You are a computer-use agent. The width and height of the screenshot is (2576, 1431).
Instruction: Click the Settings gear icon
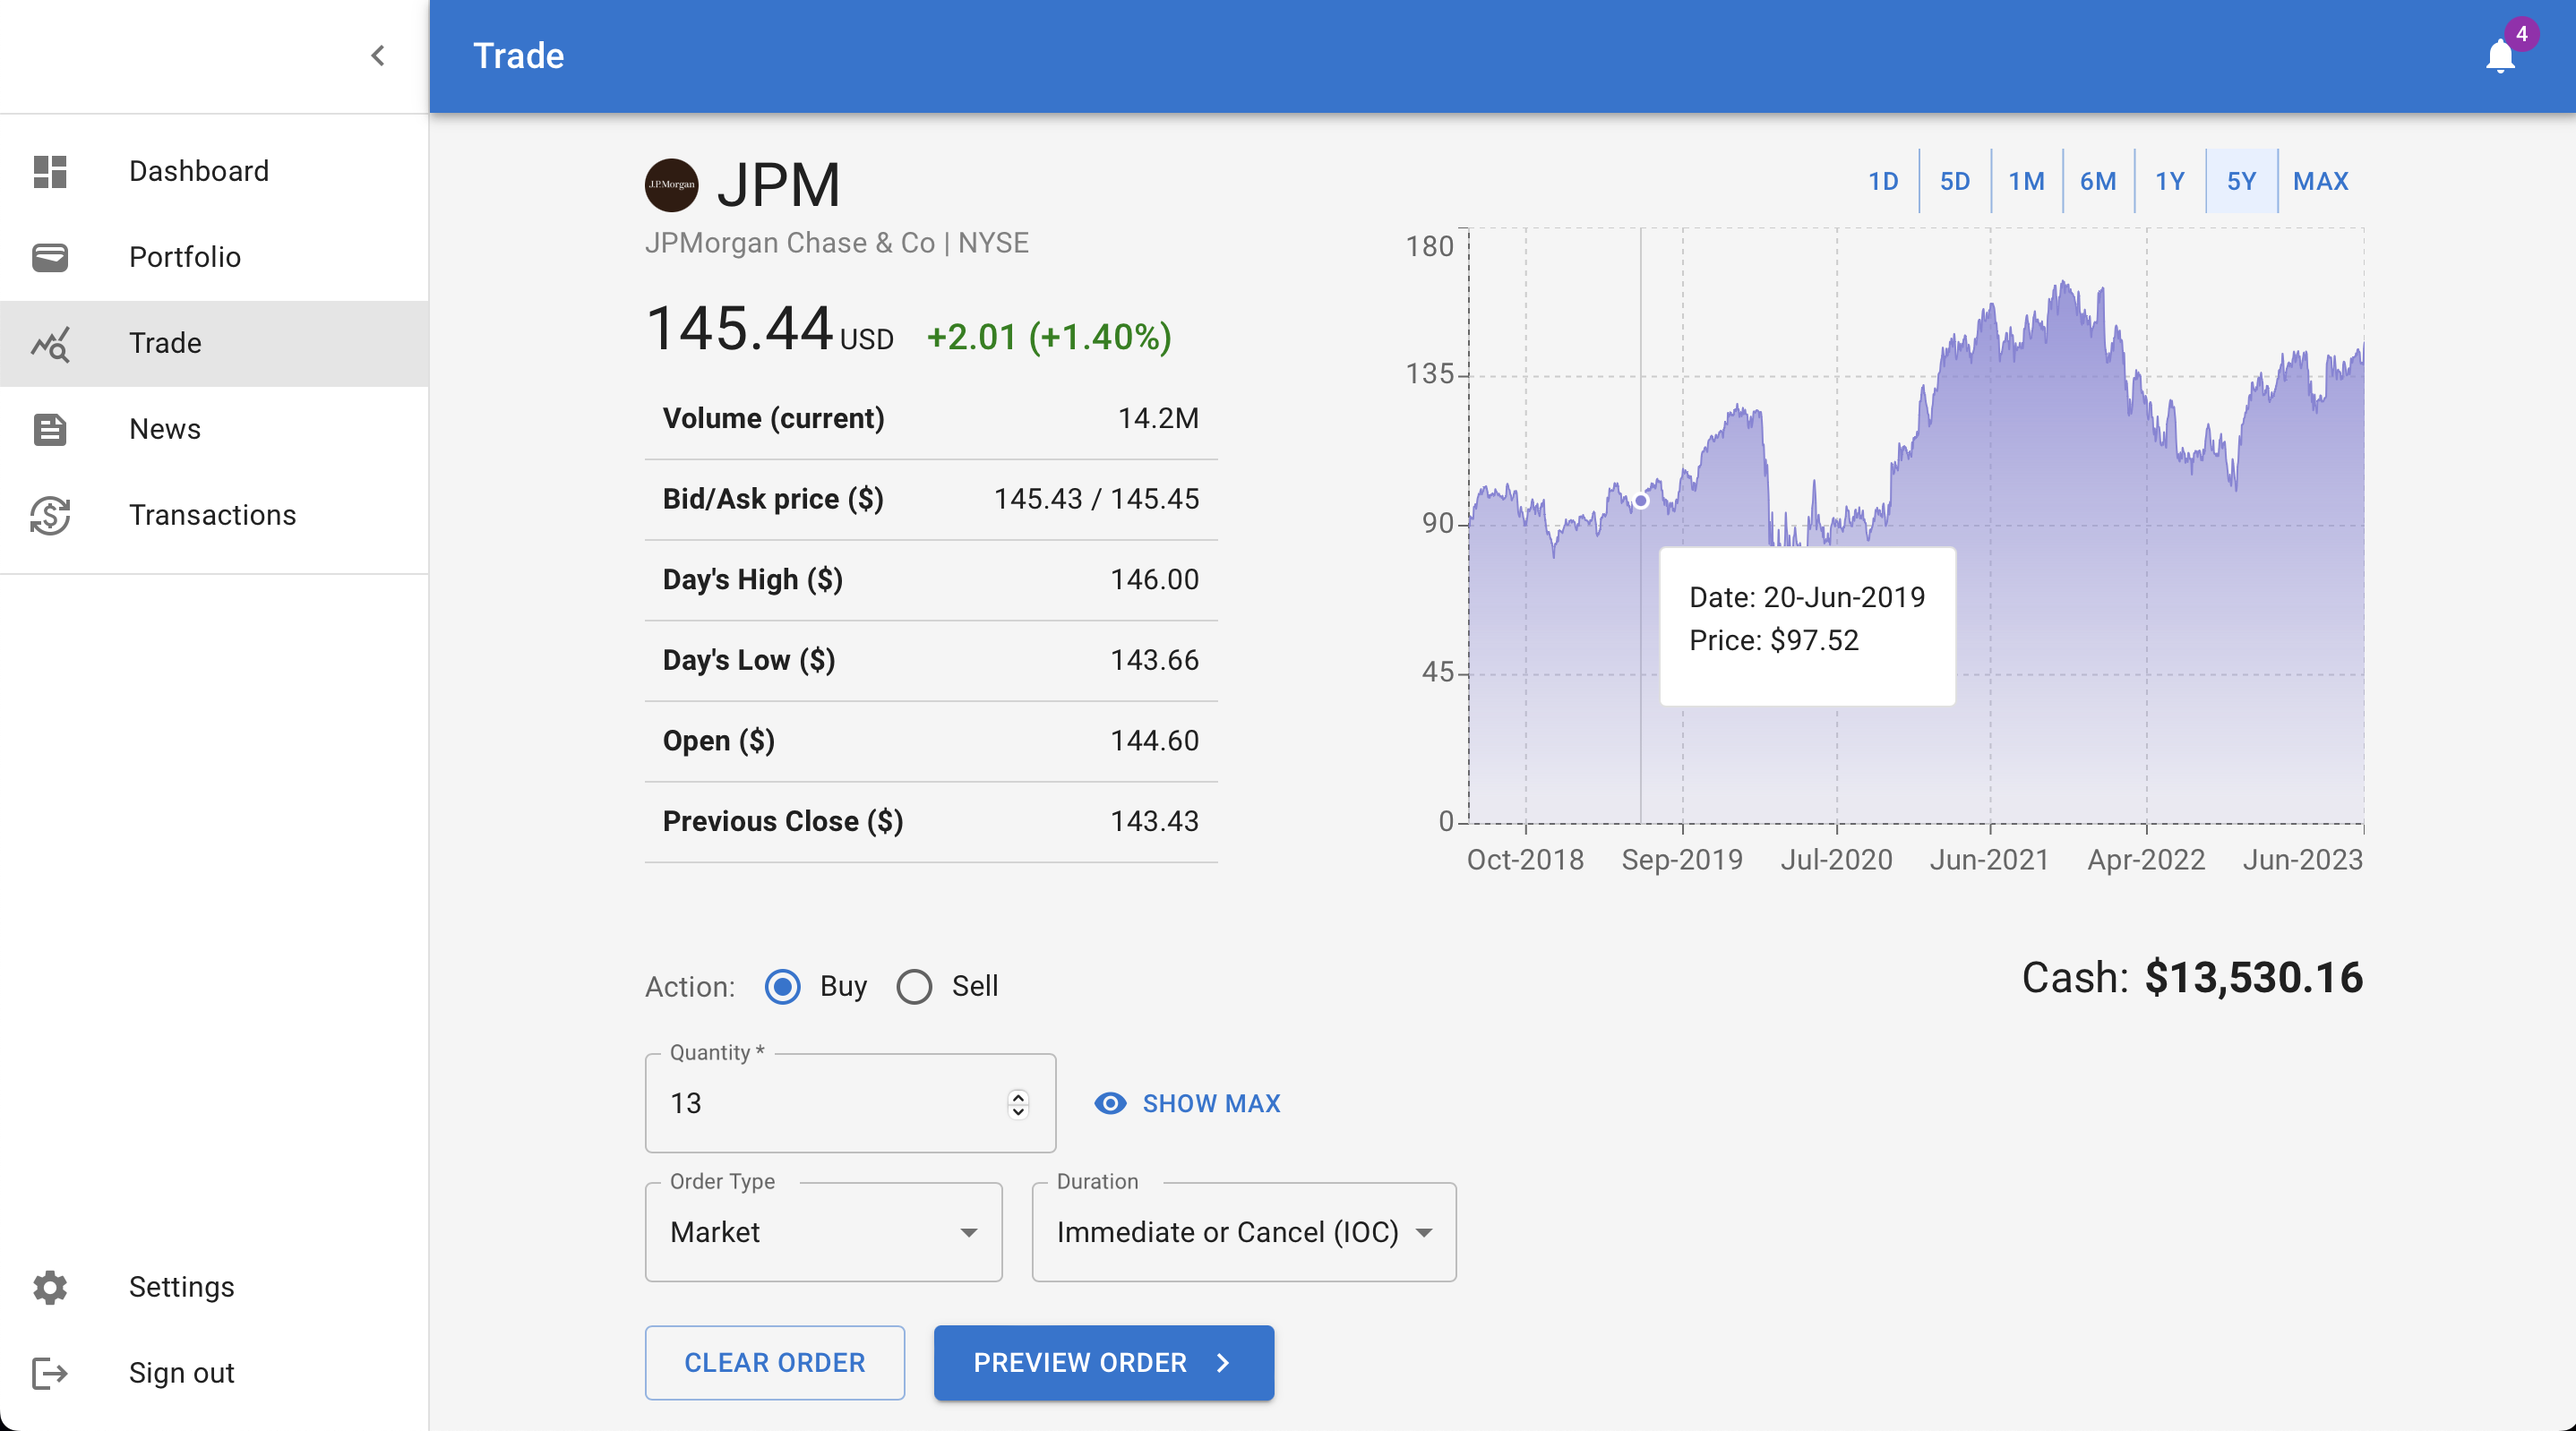coord(50,1287)
